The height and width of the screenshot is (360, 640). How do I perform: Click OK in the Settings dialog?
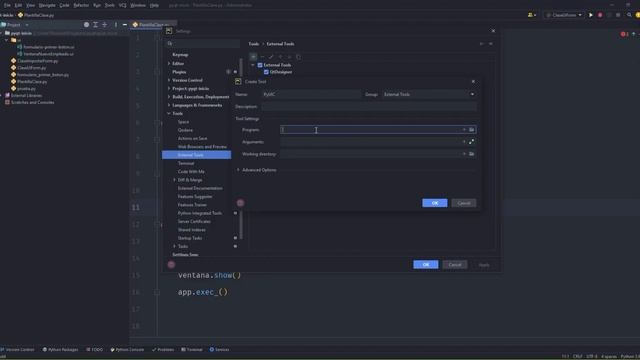click(426, 264)
